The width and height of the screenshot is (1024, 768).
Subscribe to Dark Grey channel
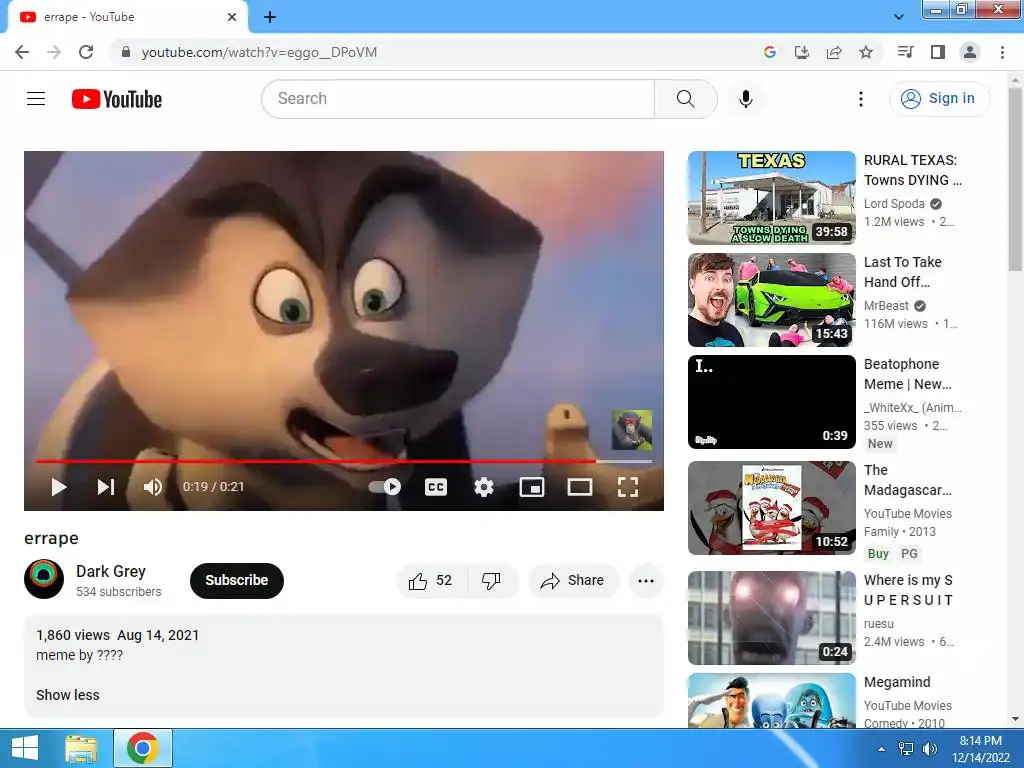coord(236,581)
